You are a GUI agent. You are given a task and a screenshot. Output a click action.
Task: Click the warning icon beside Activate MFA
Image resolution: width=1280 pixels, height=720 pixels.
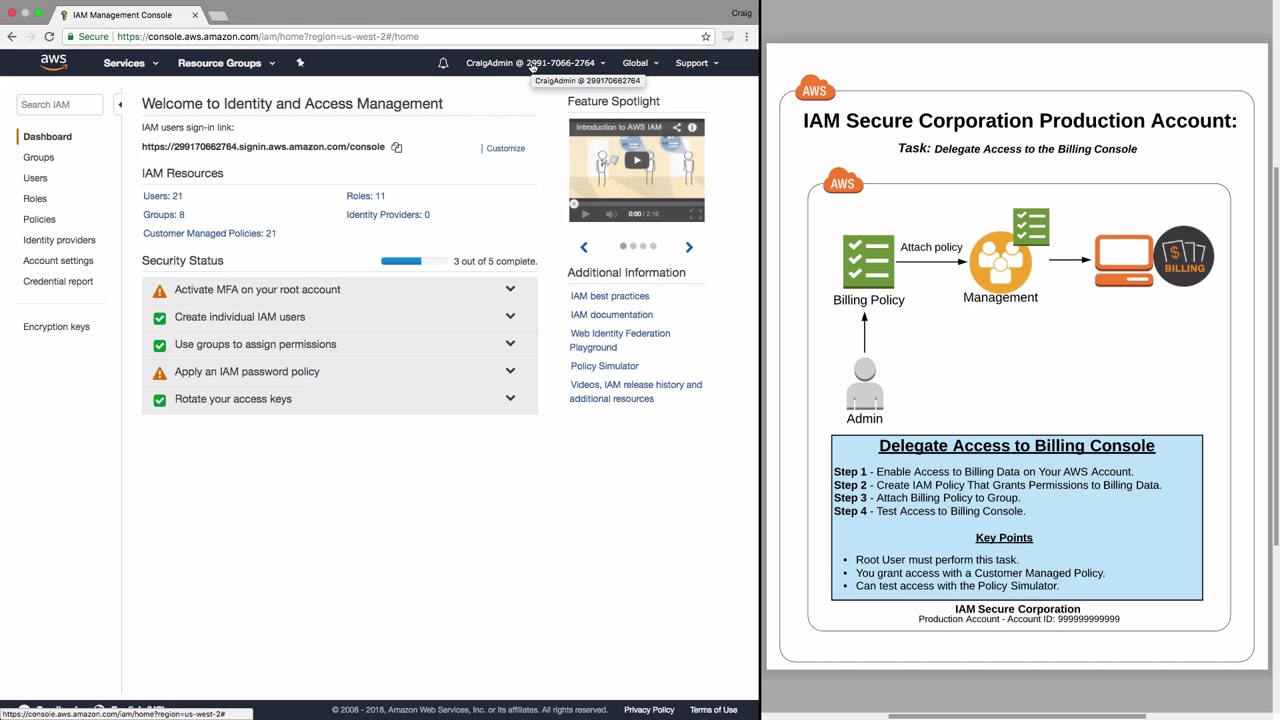tap(160, 291)
